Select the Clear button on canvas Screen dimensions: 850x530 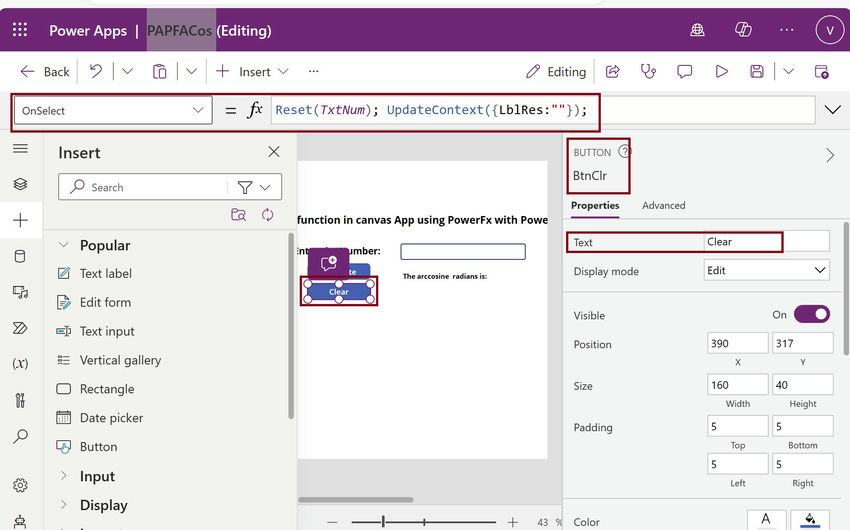[x=339, y=292]
